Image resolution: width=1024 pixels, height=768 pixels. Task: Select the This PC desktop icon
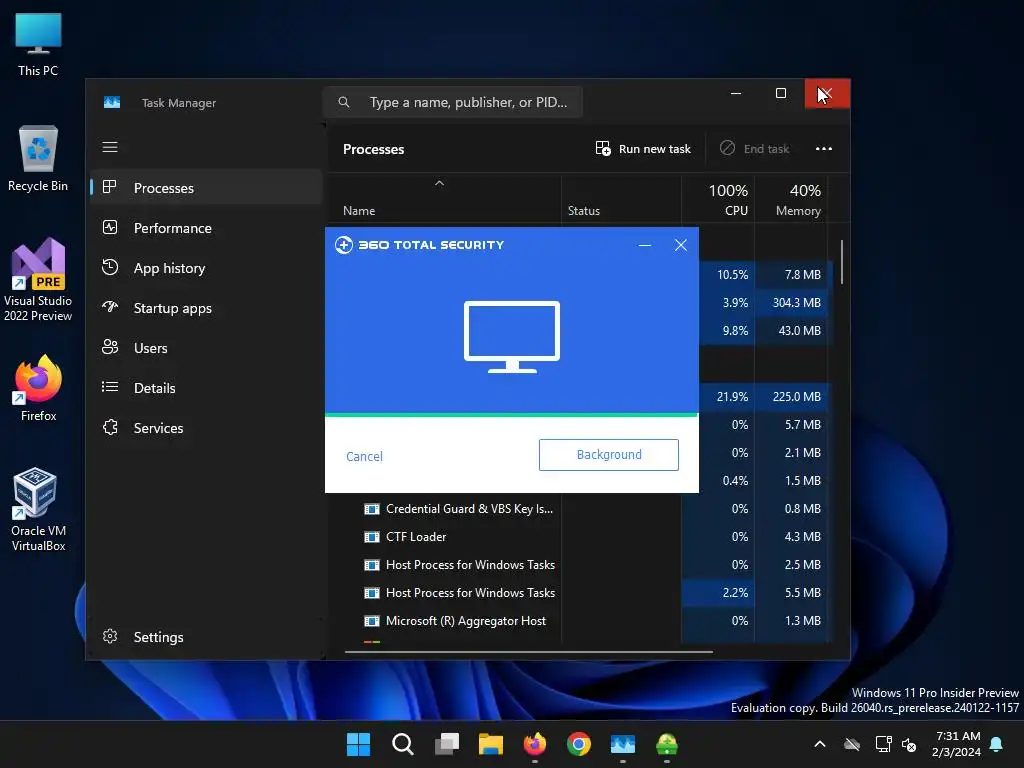pos(38,44)
